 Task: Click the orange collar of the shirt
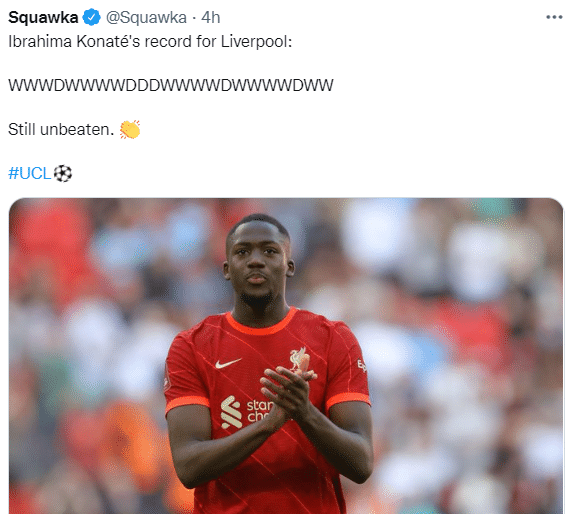(x=261, y=322)
